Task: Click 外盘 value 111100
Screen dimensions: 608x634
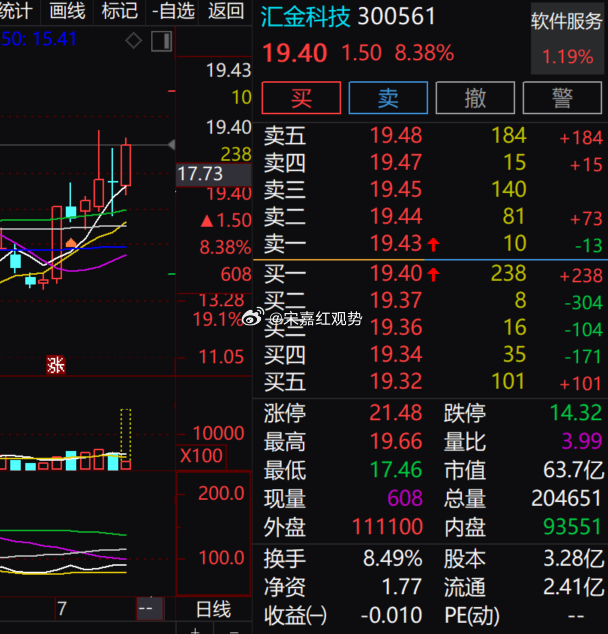Action: pos(388,527)
